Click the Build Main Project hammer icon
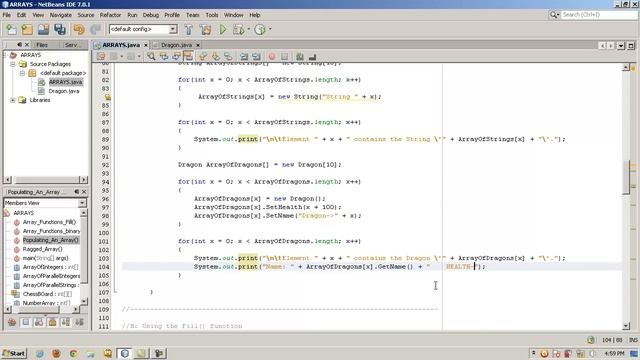The width and height of the screenshot is (640, 360). coord(188,29)
